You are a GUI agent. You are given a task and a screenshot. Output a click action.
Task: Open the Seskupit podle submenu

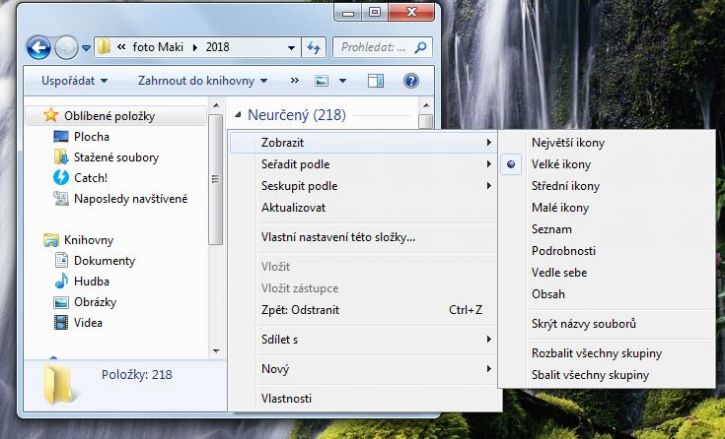[364, 186]
